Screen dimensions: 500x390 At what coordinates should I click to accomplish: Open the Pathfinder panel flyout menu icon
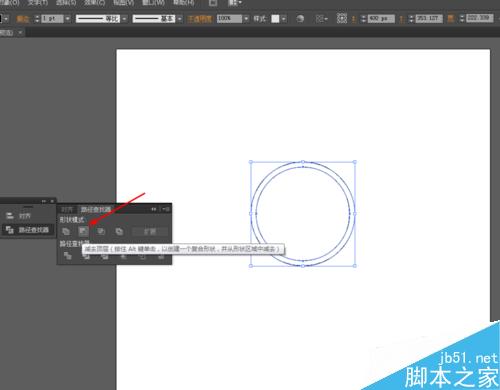tap(166, 209)
